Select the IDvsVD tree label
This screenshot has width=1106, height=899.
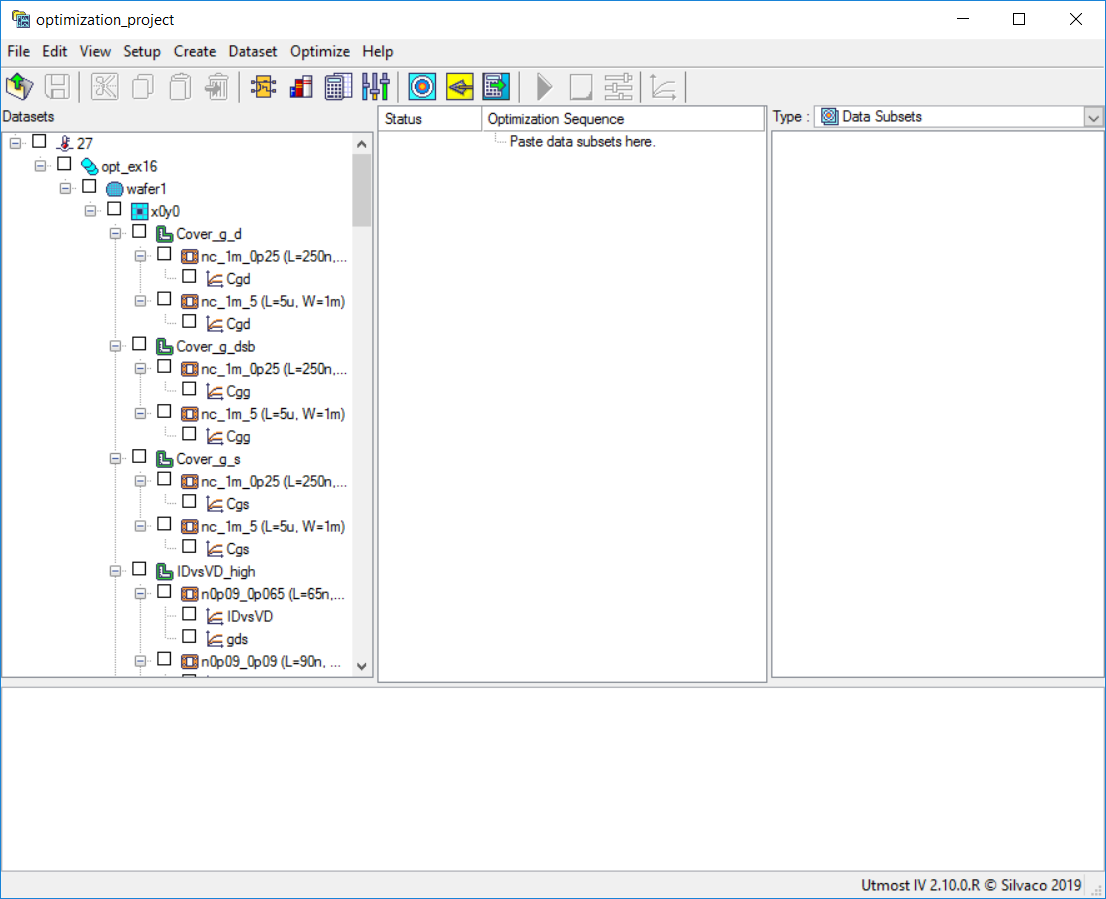[x=250, y=616]
